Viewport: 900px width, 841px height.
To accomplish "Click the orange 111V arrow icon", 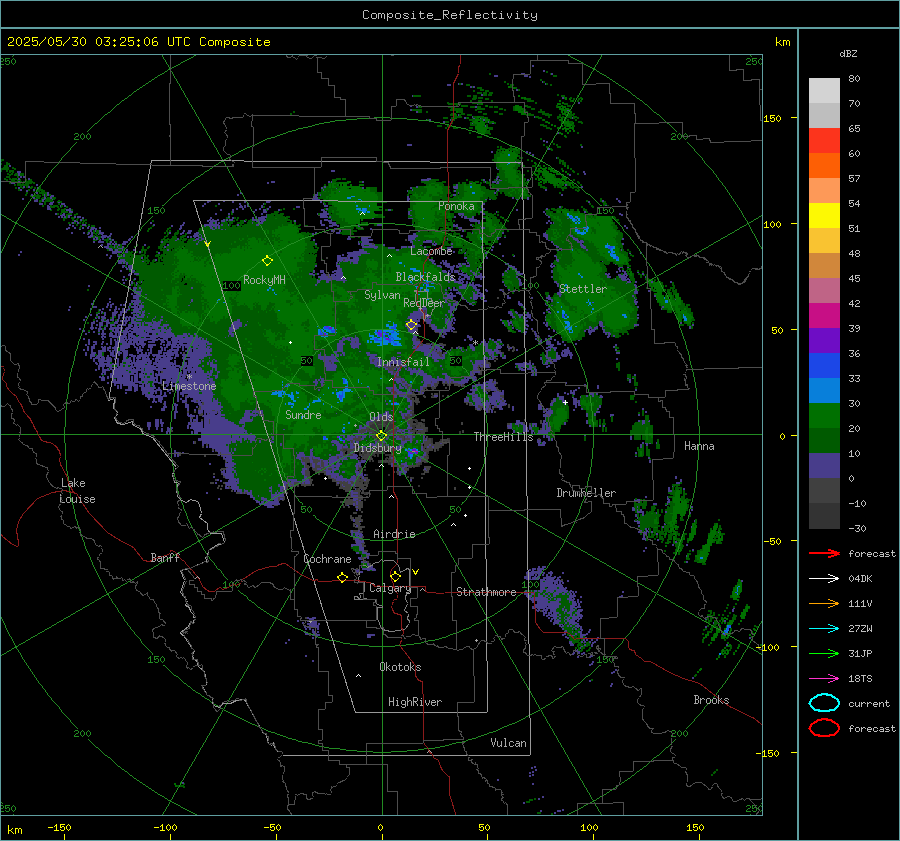I will coord(824,603).
